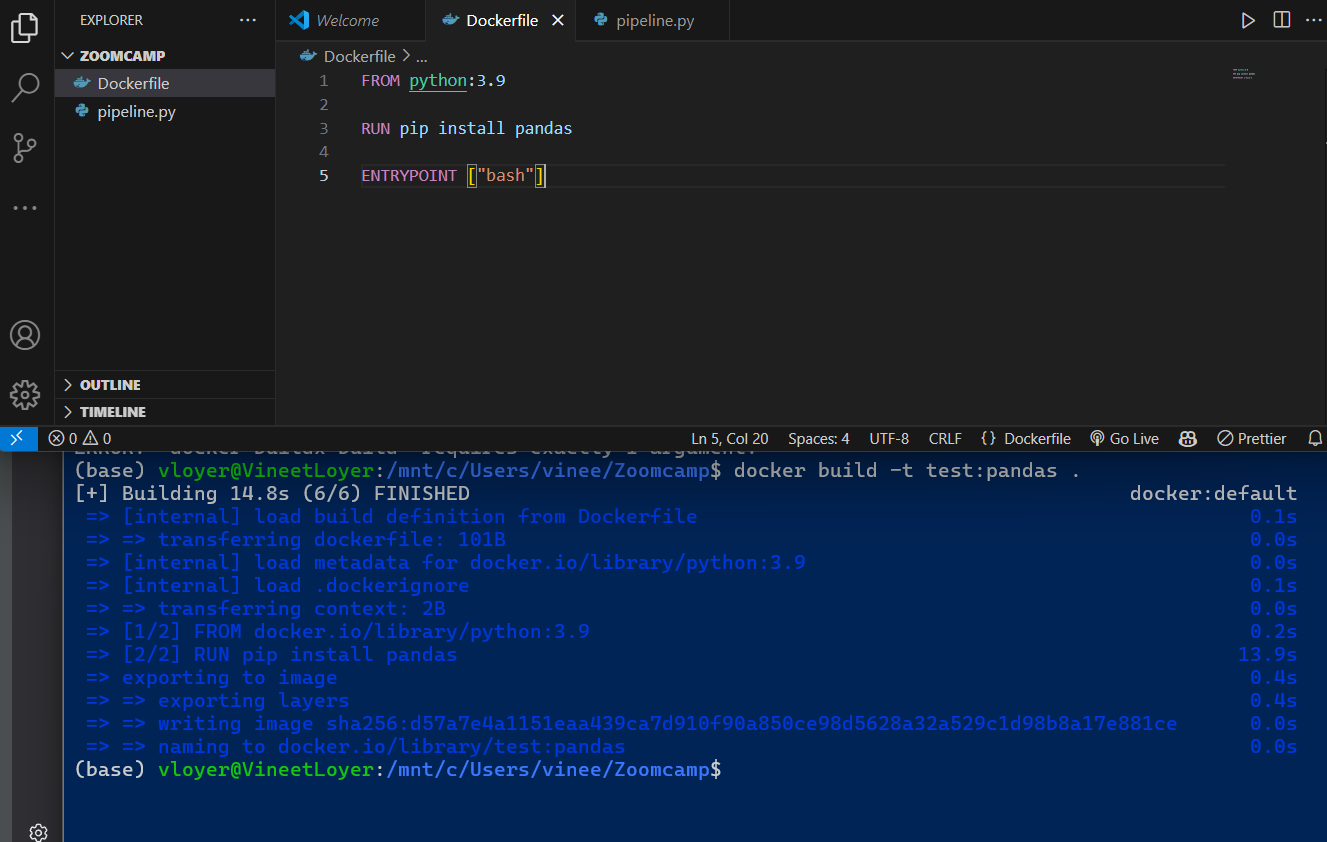Open the Source Control view

tap(25, 148)
